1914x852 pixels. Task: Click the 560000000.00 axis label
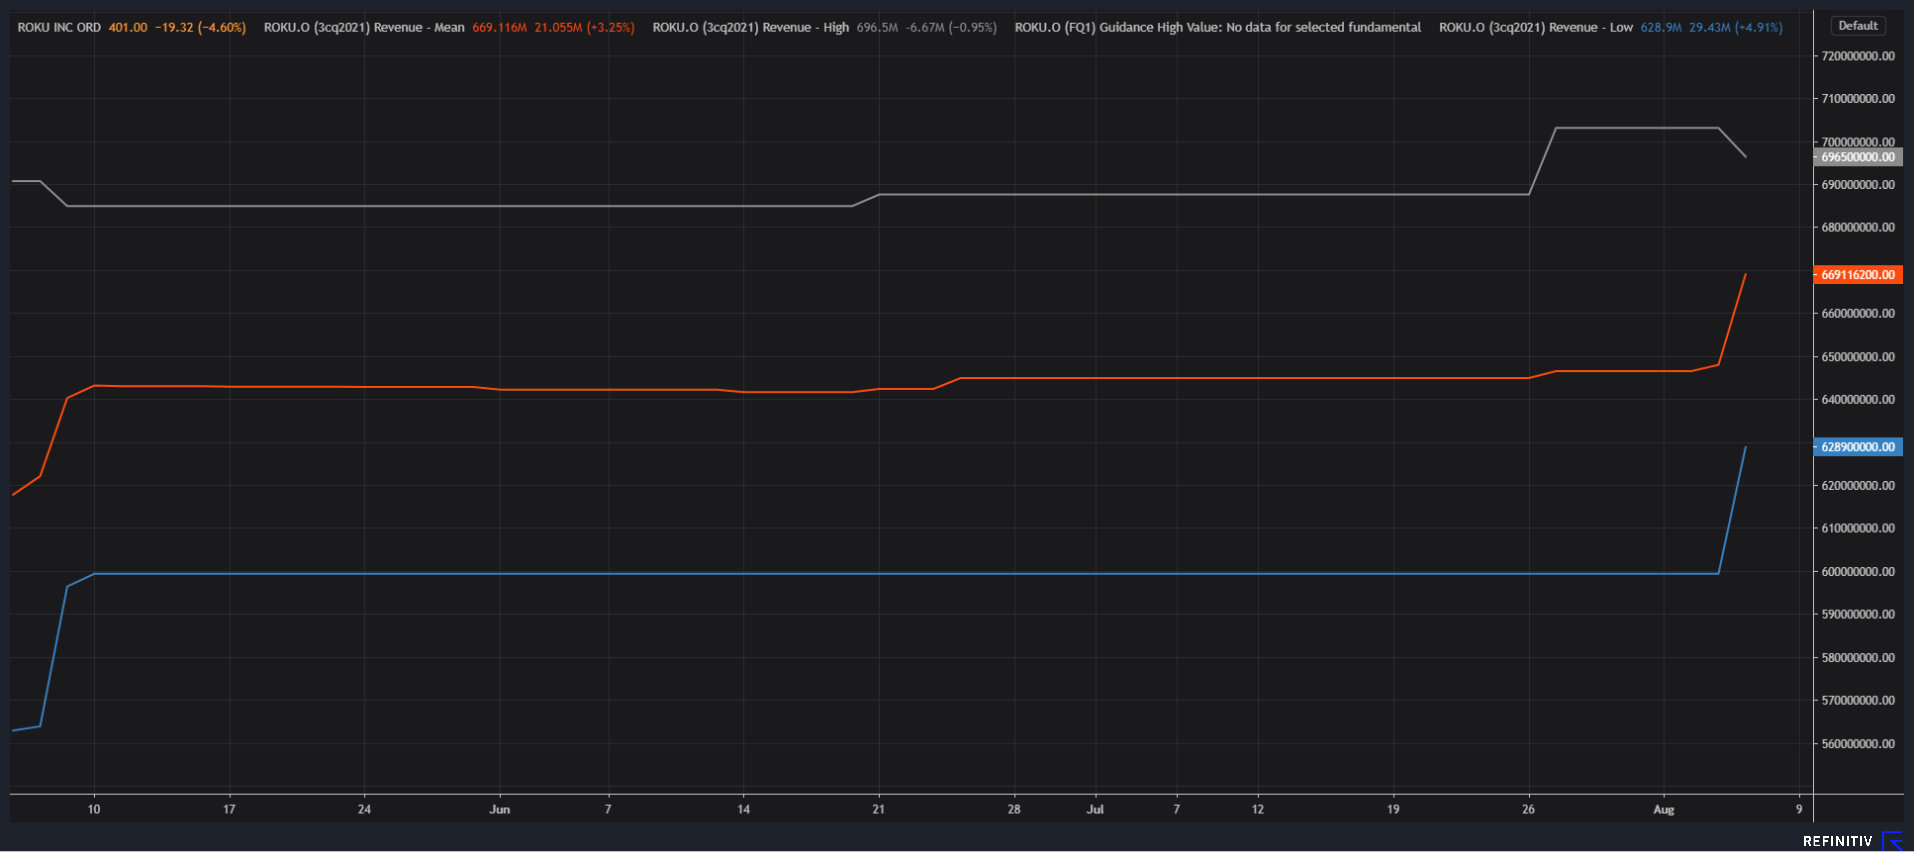pyautogui.click(x=1858, y=744)
